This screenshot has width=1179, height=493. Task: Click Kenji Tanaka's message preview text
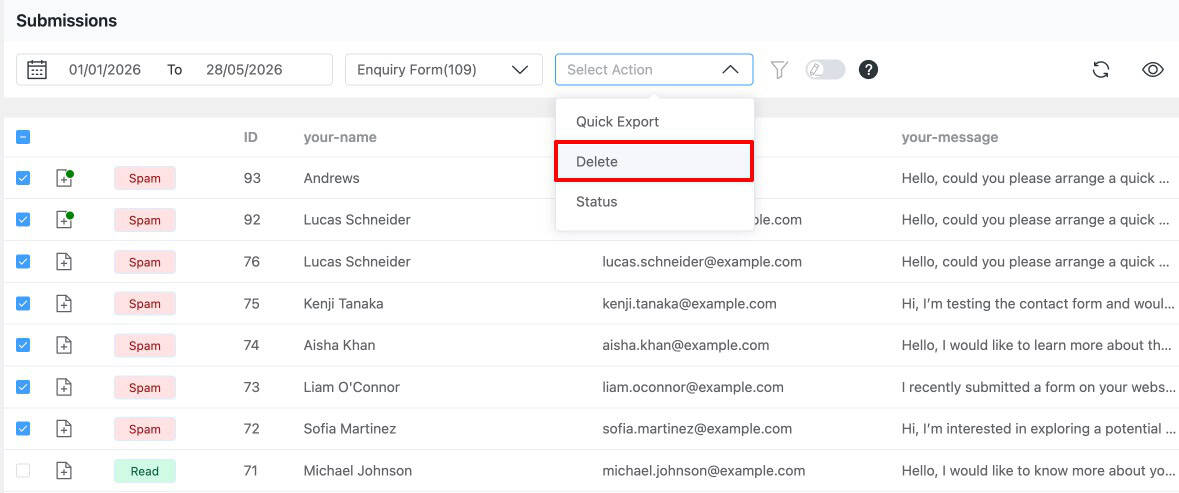[x=1036, y=304]
